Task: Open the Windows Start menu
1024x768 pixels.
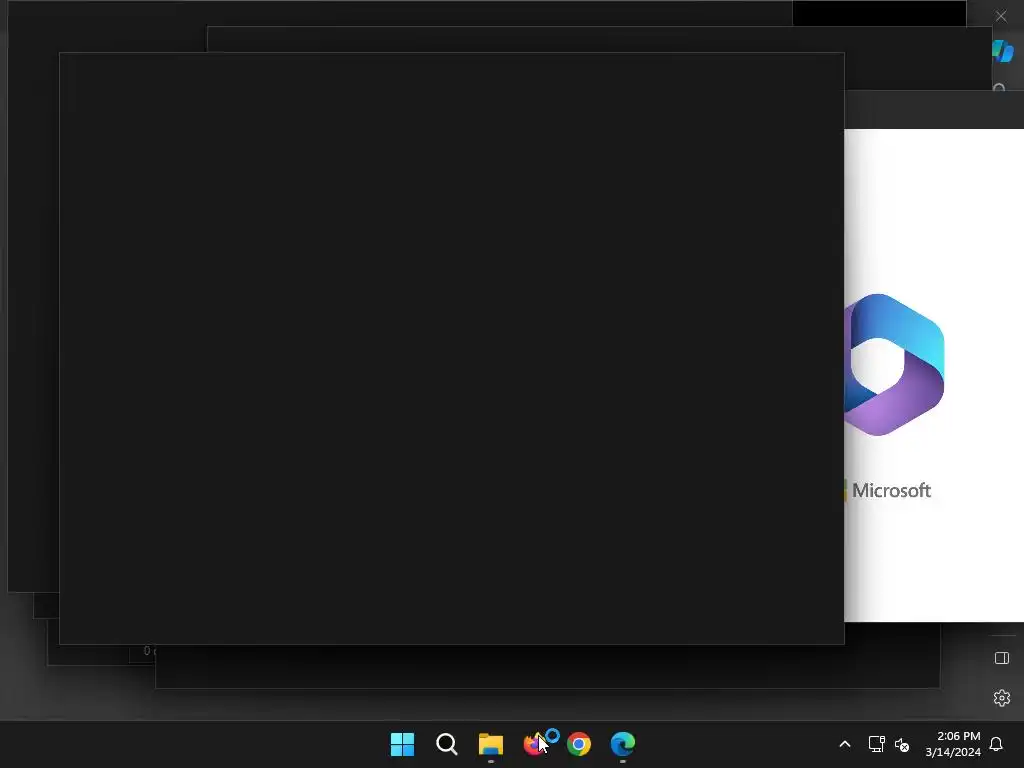Action: pos(402,744)
